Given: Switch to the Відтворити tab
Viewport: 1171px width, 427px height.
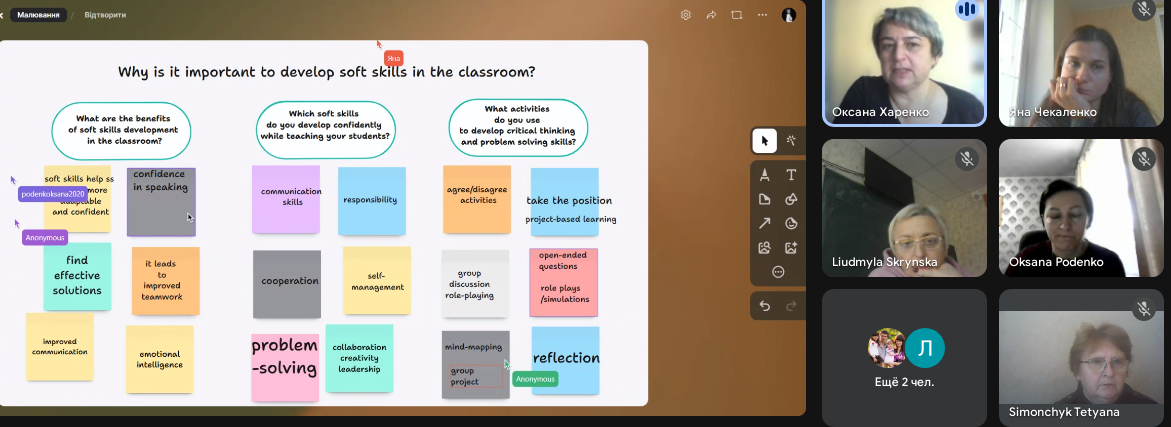Looking at the screenshot, I should [105, 15].
